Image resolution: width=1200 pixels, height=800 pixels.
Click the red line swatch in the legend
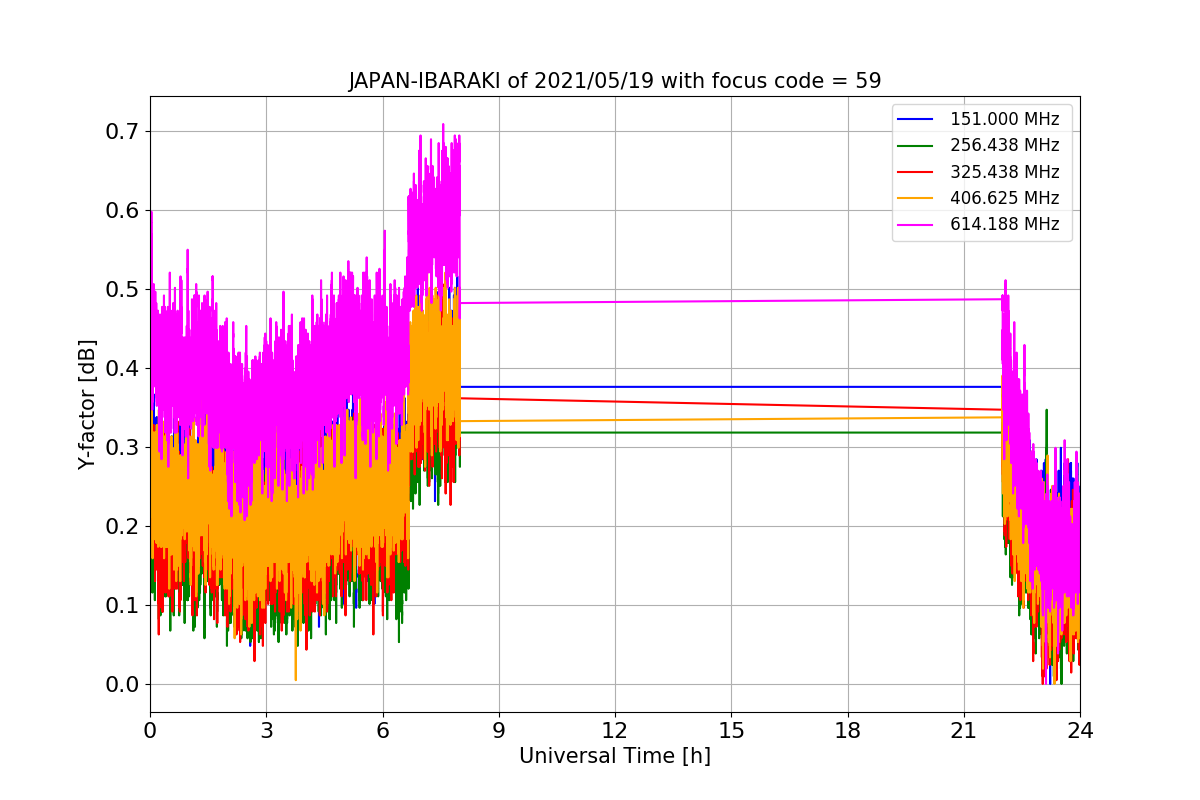tap(916, 172)
